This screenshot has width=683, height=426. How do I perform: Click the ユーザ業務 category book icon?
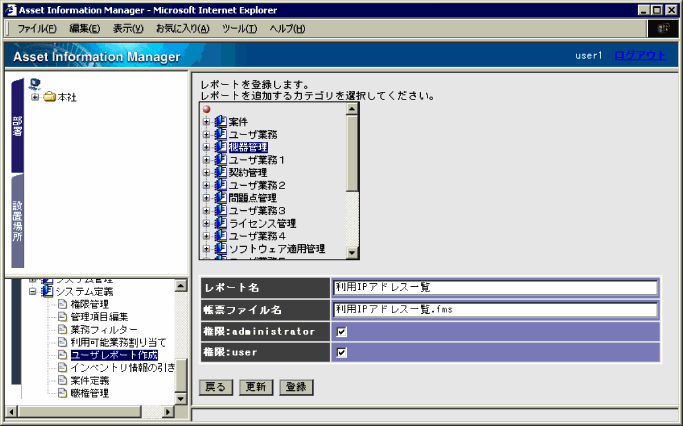click(221, 134)
